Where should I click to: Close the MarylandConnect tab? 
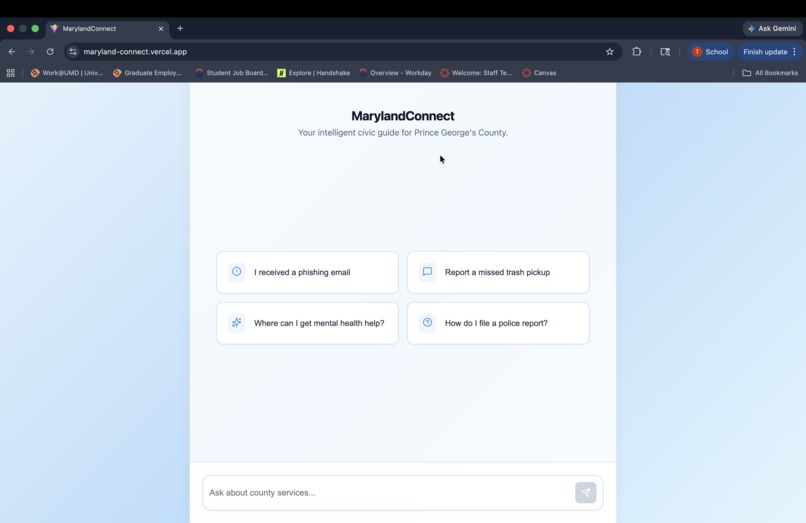click(x=161, y=29)
